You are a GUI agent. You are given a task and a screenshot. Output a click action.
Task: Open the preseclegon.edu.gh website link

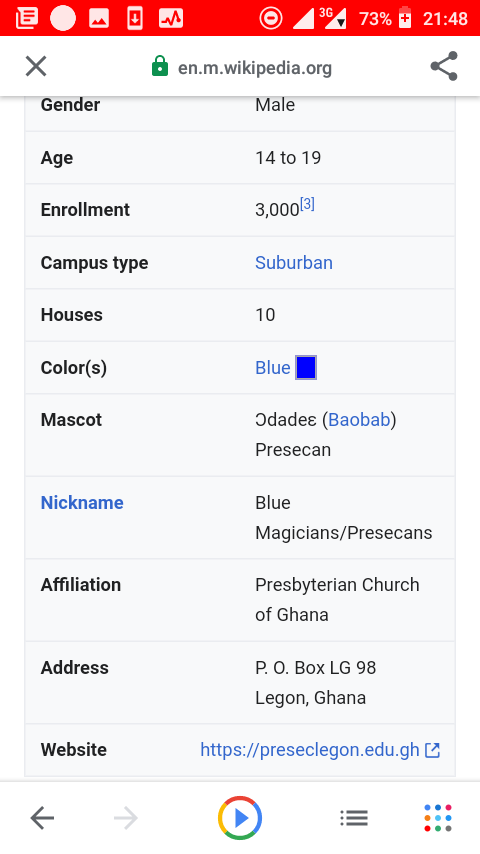[x=310, y=750]
